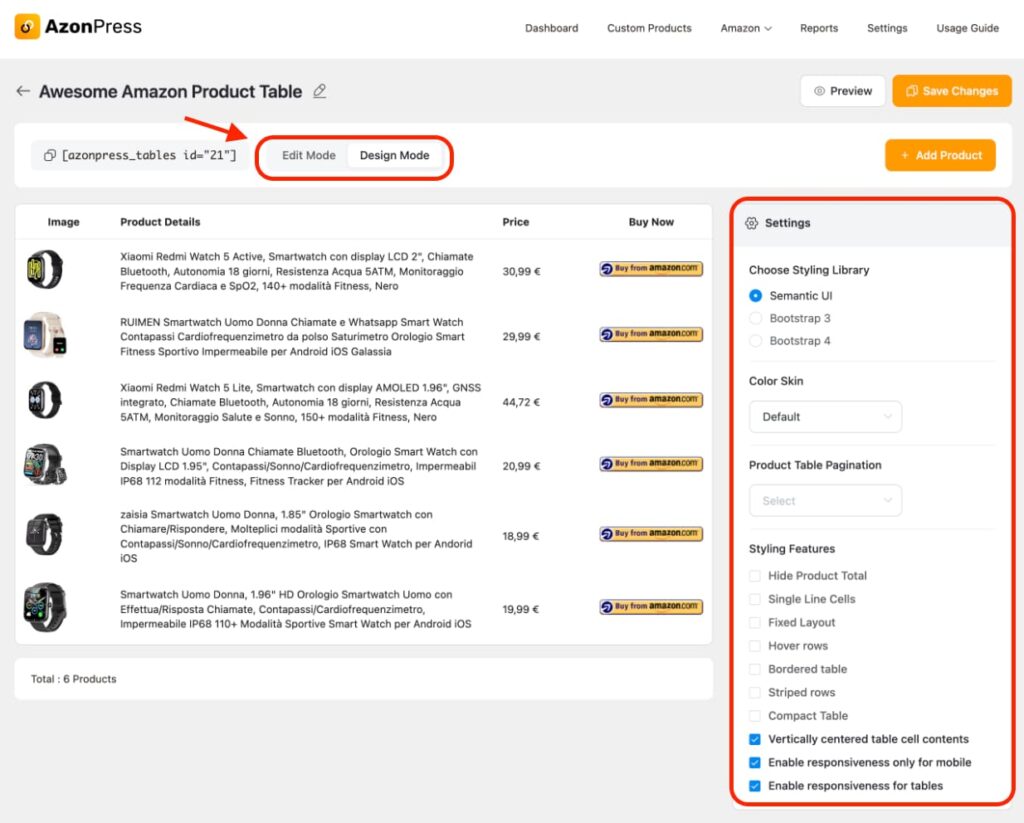Image resolution: width=1024 pixels, height=823 pixels.
Task: Click the Price column header
Action: pos(515,222)
